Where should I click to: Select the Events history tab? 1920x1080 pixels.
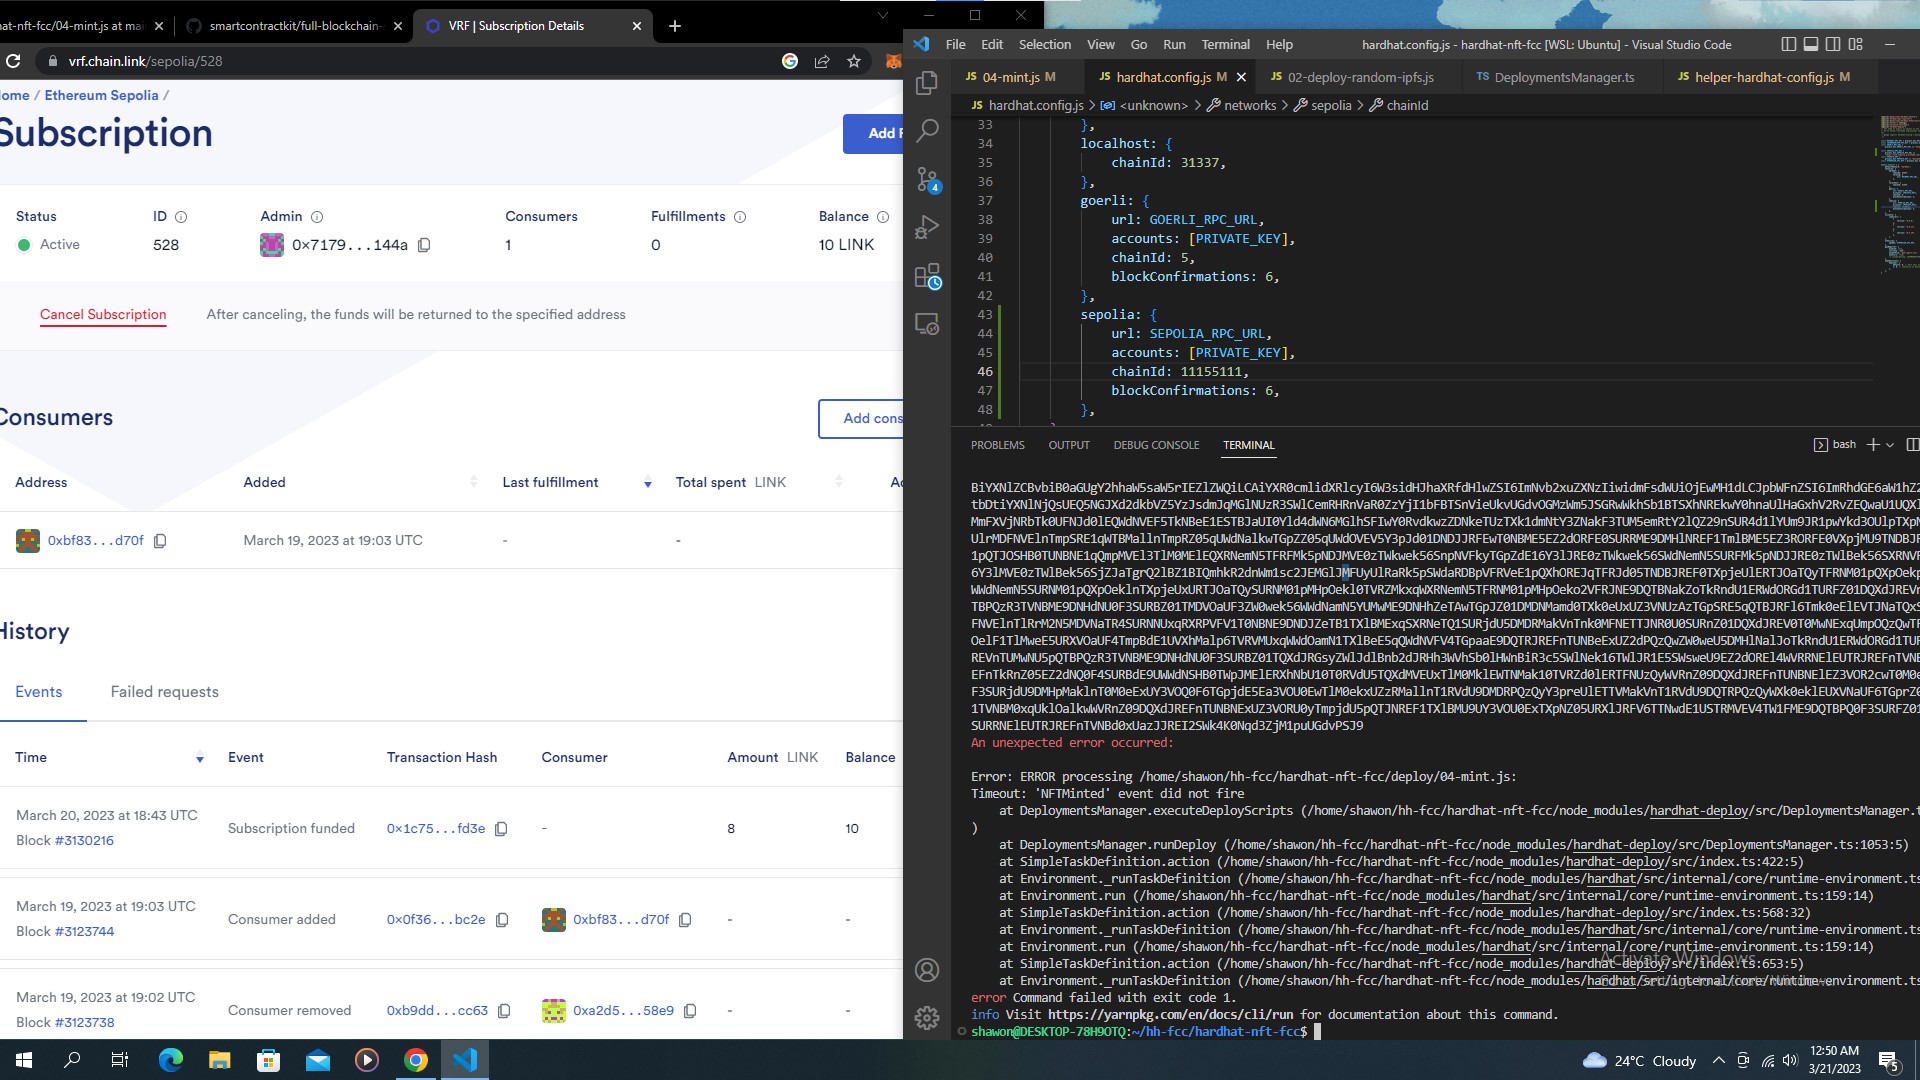click(39, 692)
